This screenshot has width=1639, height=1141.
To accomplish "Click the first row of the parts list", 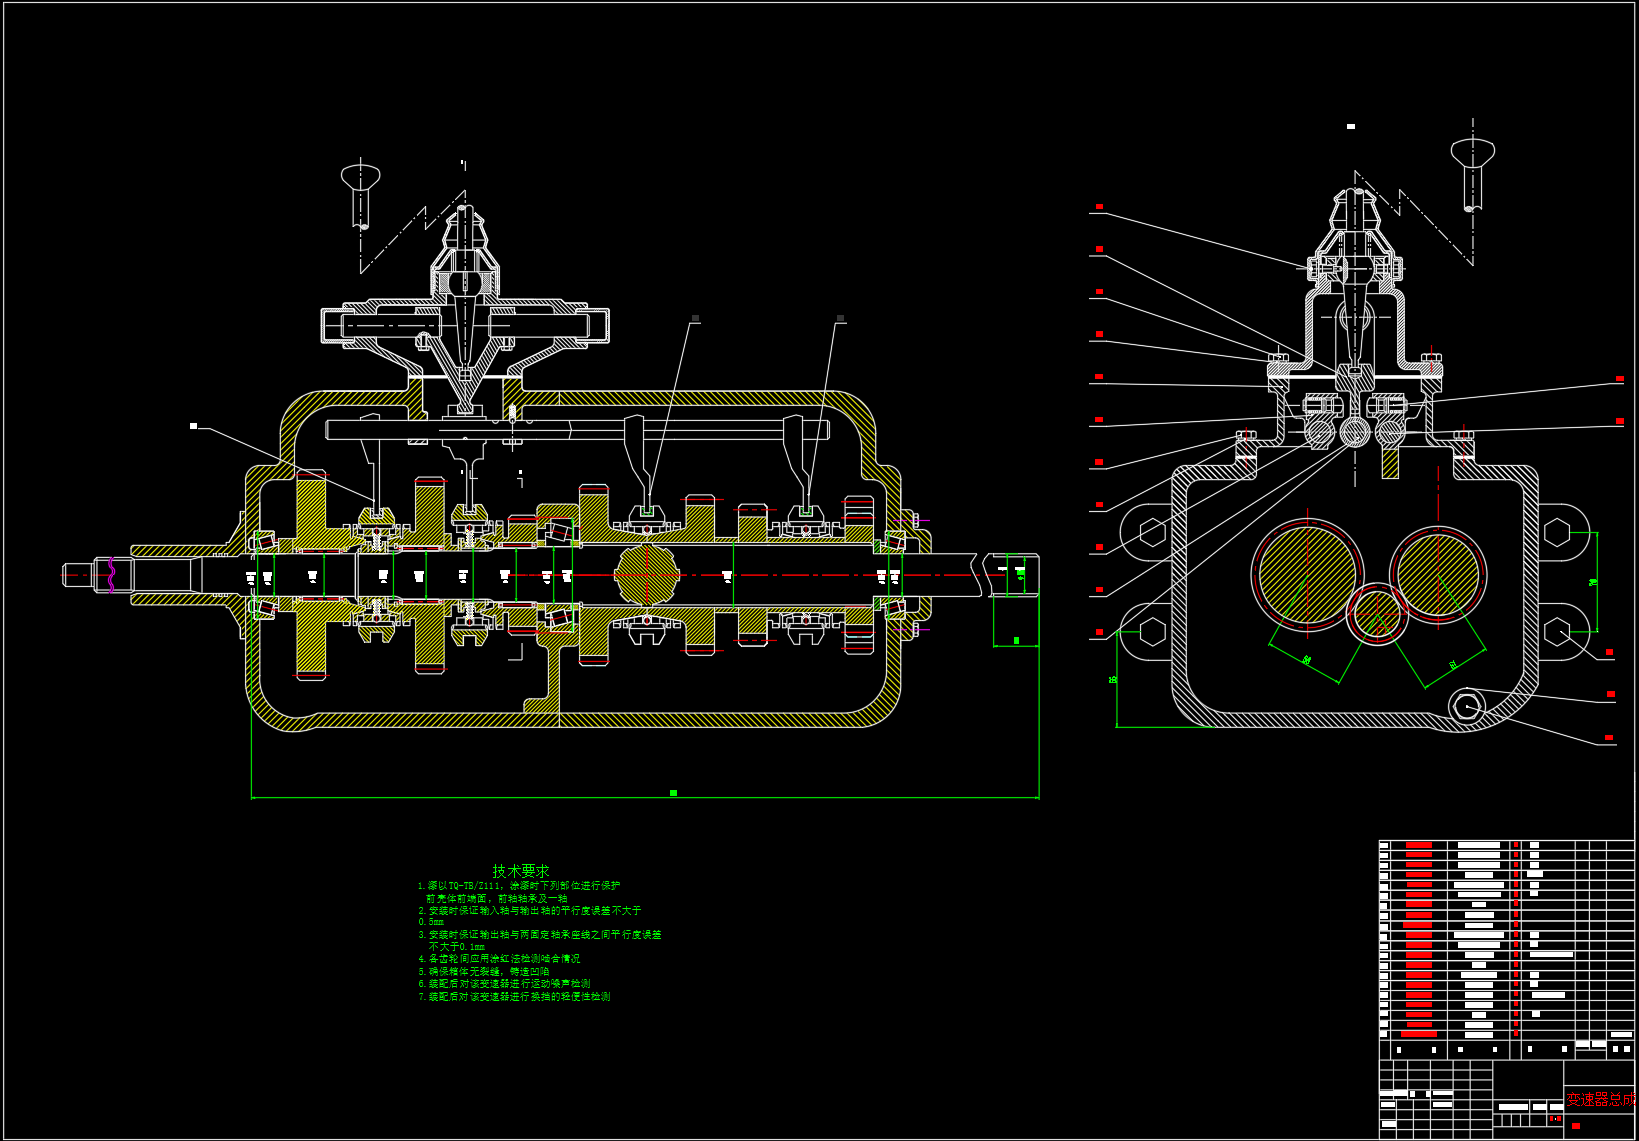I will tap(1480, 846).
